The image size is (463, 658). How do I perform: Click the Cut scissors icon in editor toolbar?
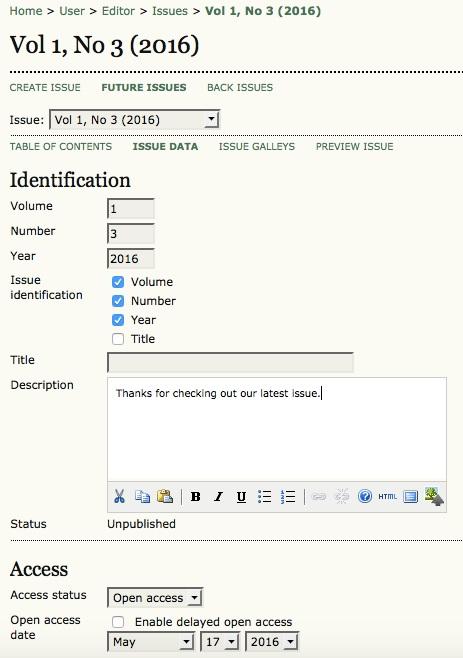click(119, 497)
